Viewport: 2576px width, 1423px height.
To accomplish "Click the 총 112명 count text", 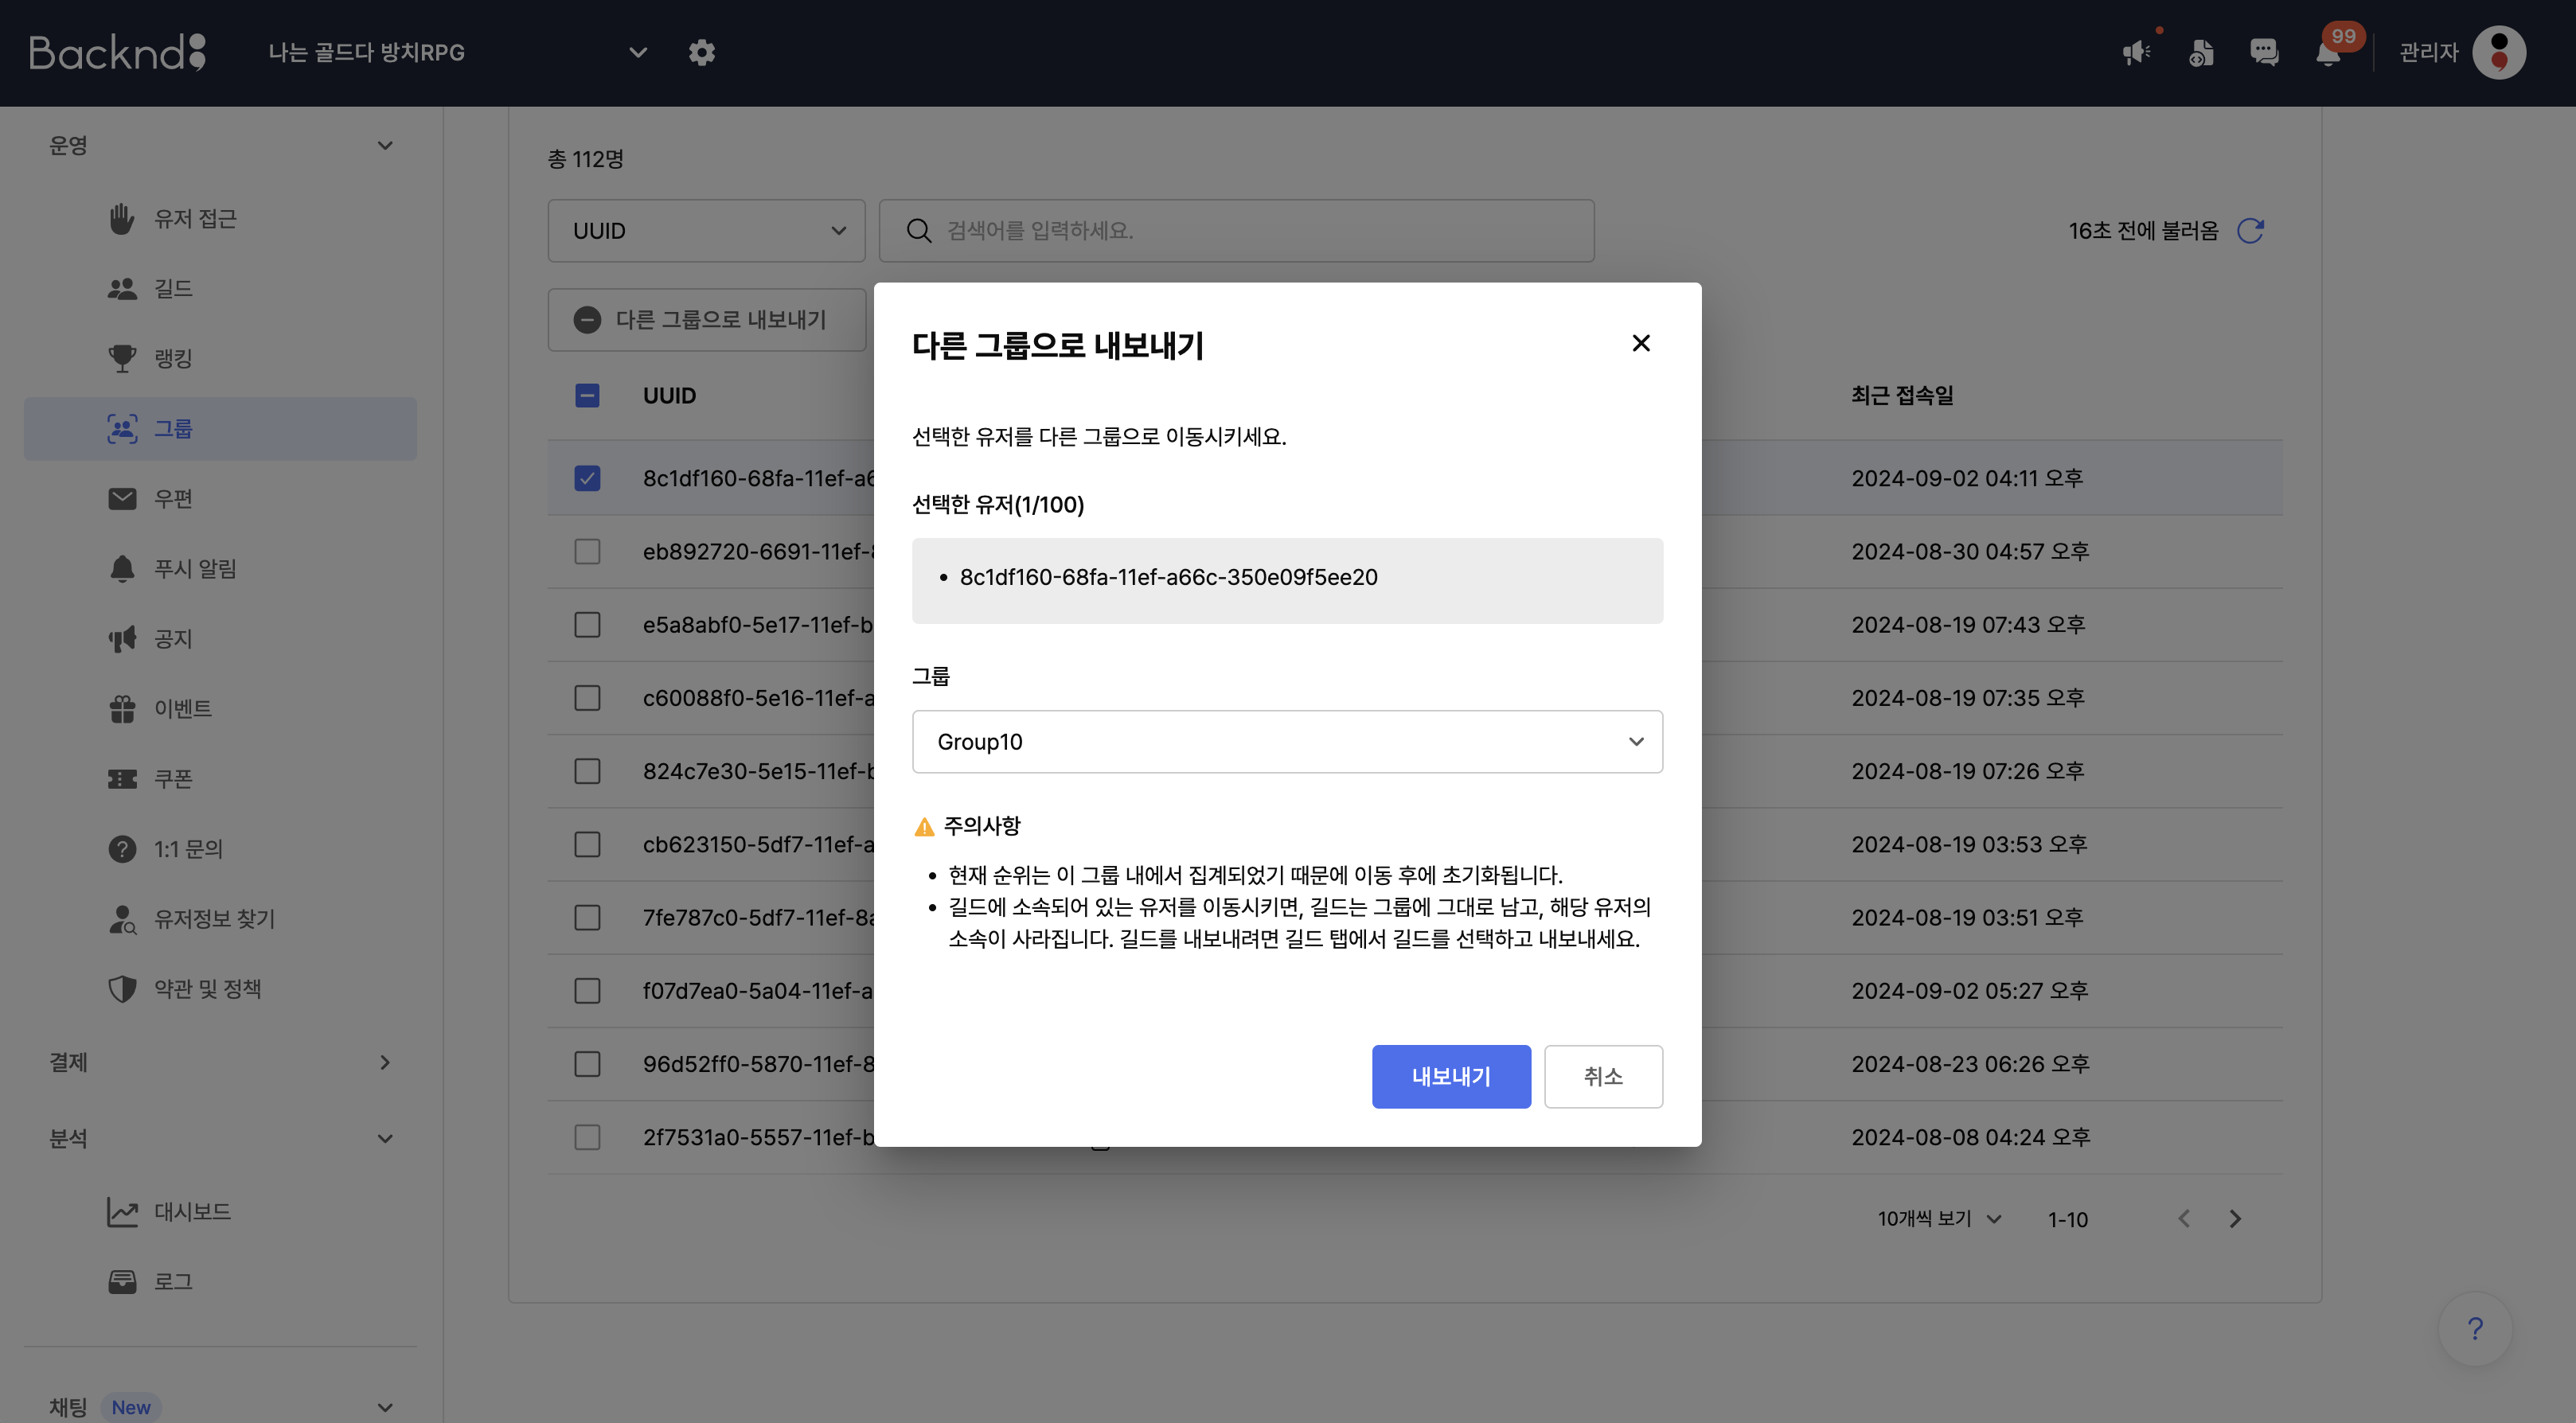I will tap(585, 159).
